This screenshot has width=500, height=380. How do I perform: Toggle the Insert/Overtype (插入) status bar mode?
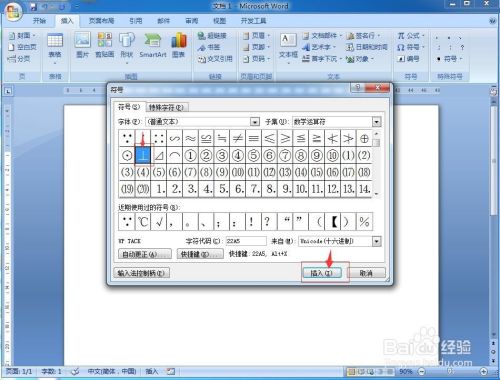(152, 371)
